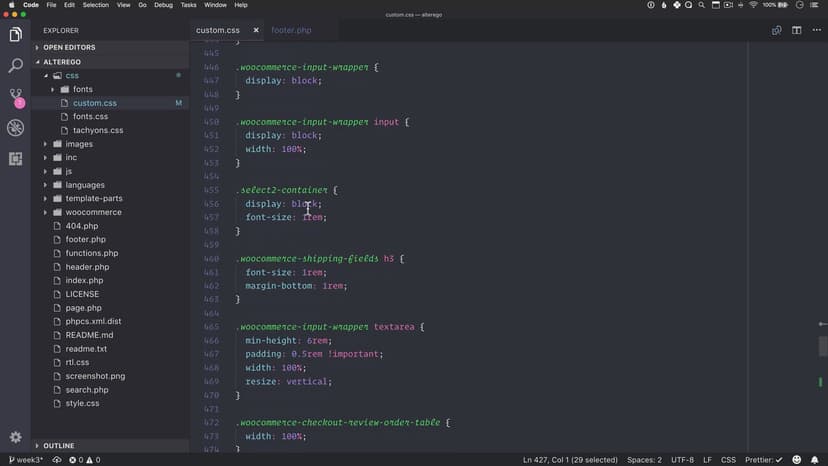
Task: Expand the OUTLINE section
Action: tap(59, 446)
